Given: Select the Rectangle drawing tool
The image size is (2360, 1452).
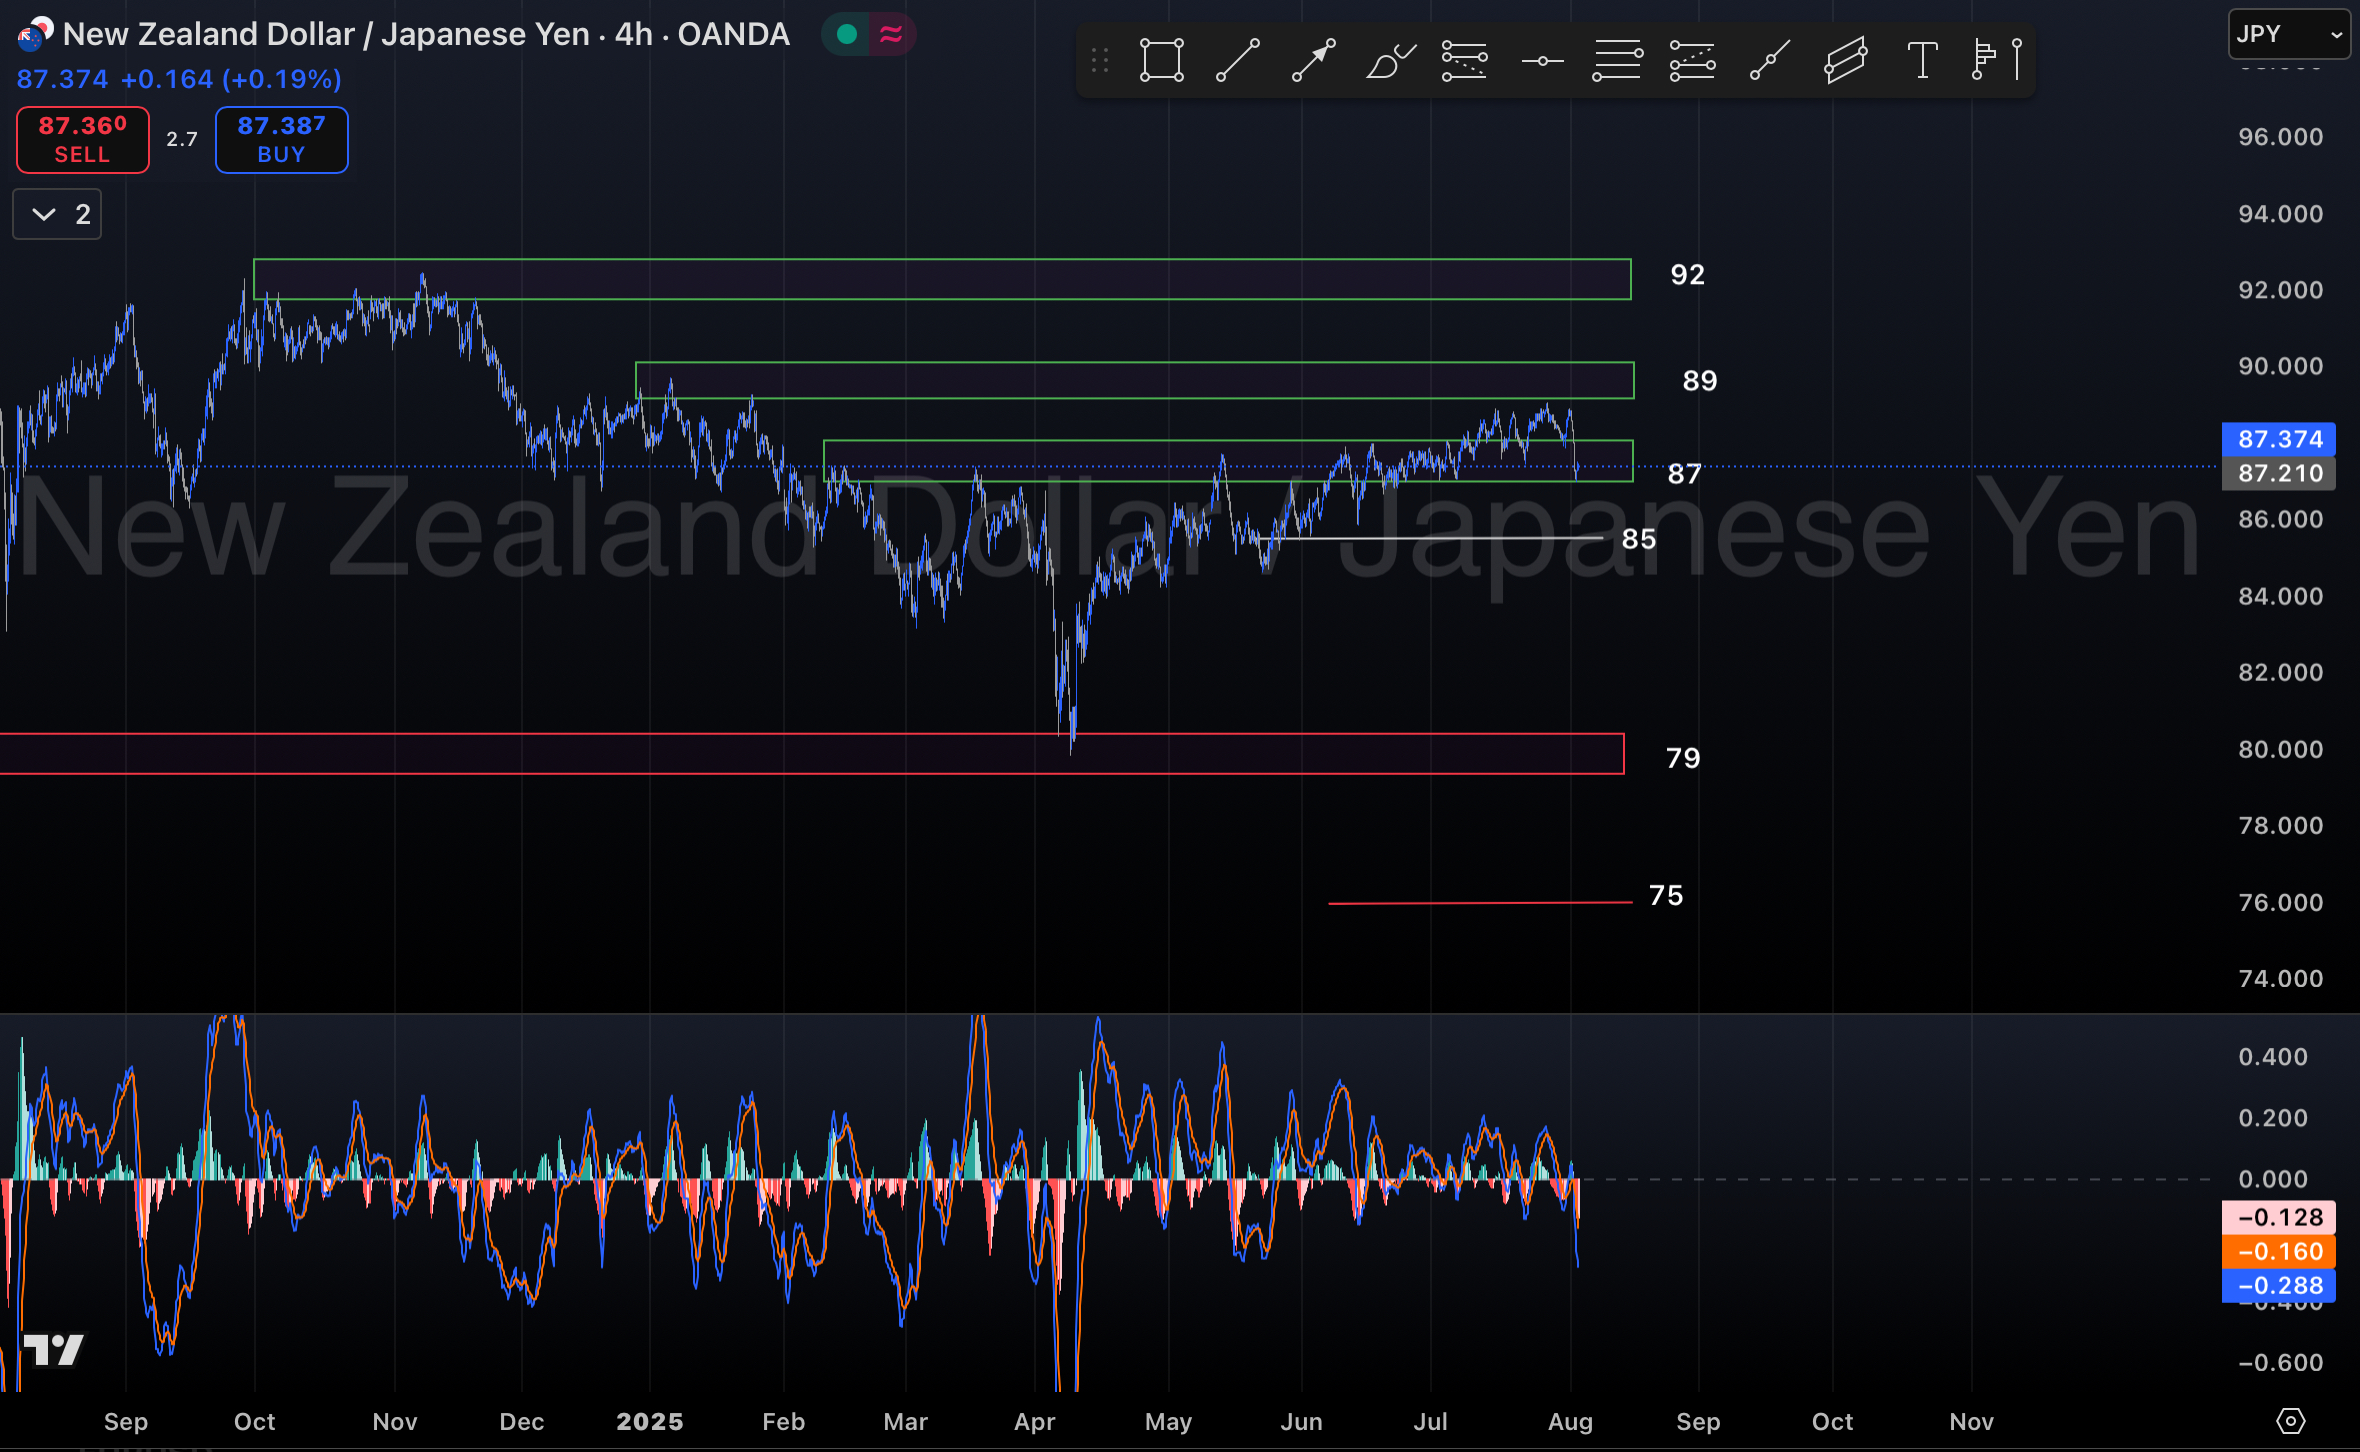Looking at the screenshot, I should tap(1162, 61).
